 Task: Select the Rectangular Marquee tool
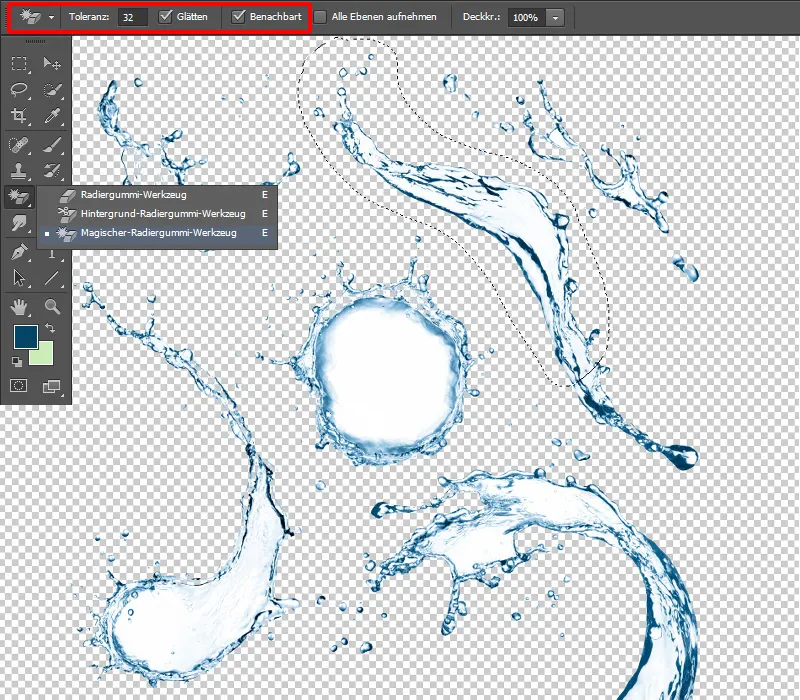point(19,63)
